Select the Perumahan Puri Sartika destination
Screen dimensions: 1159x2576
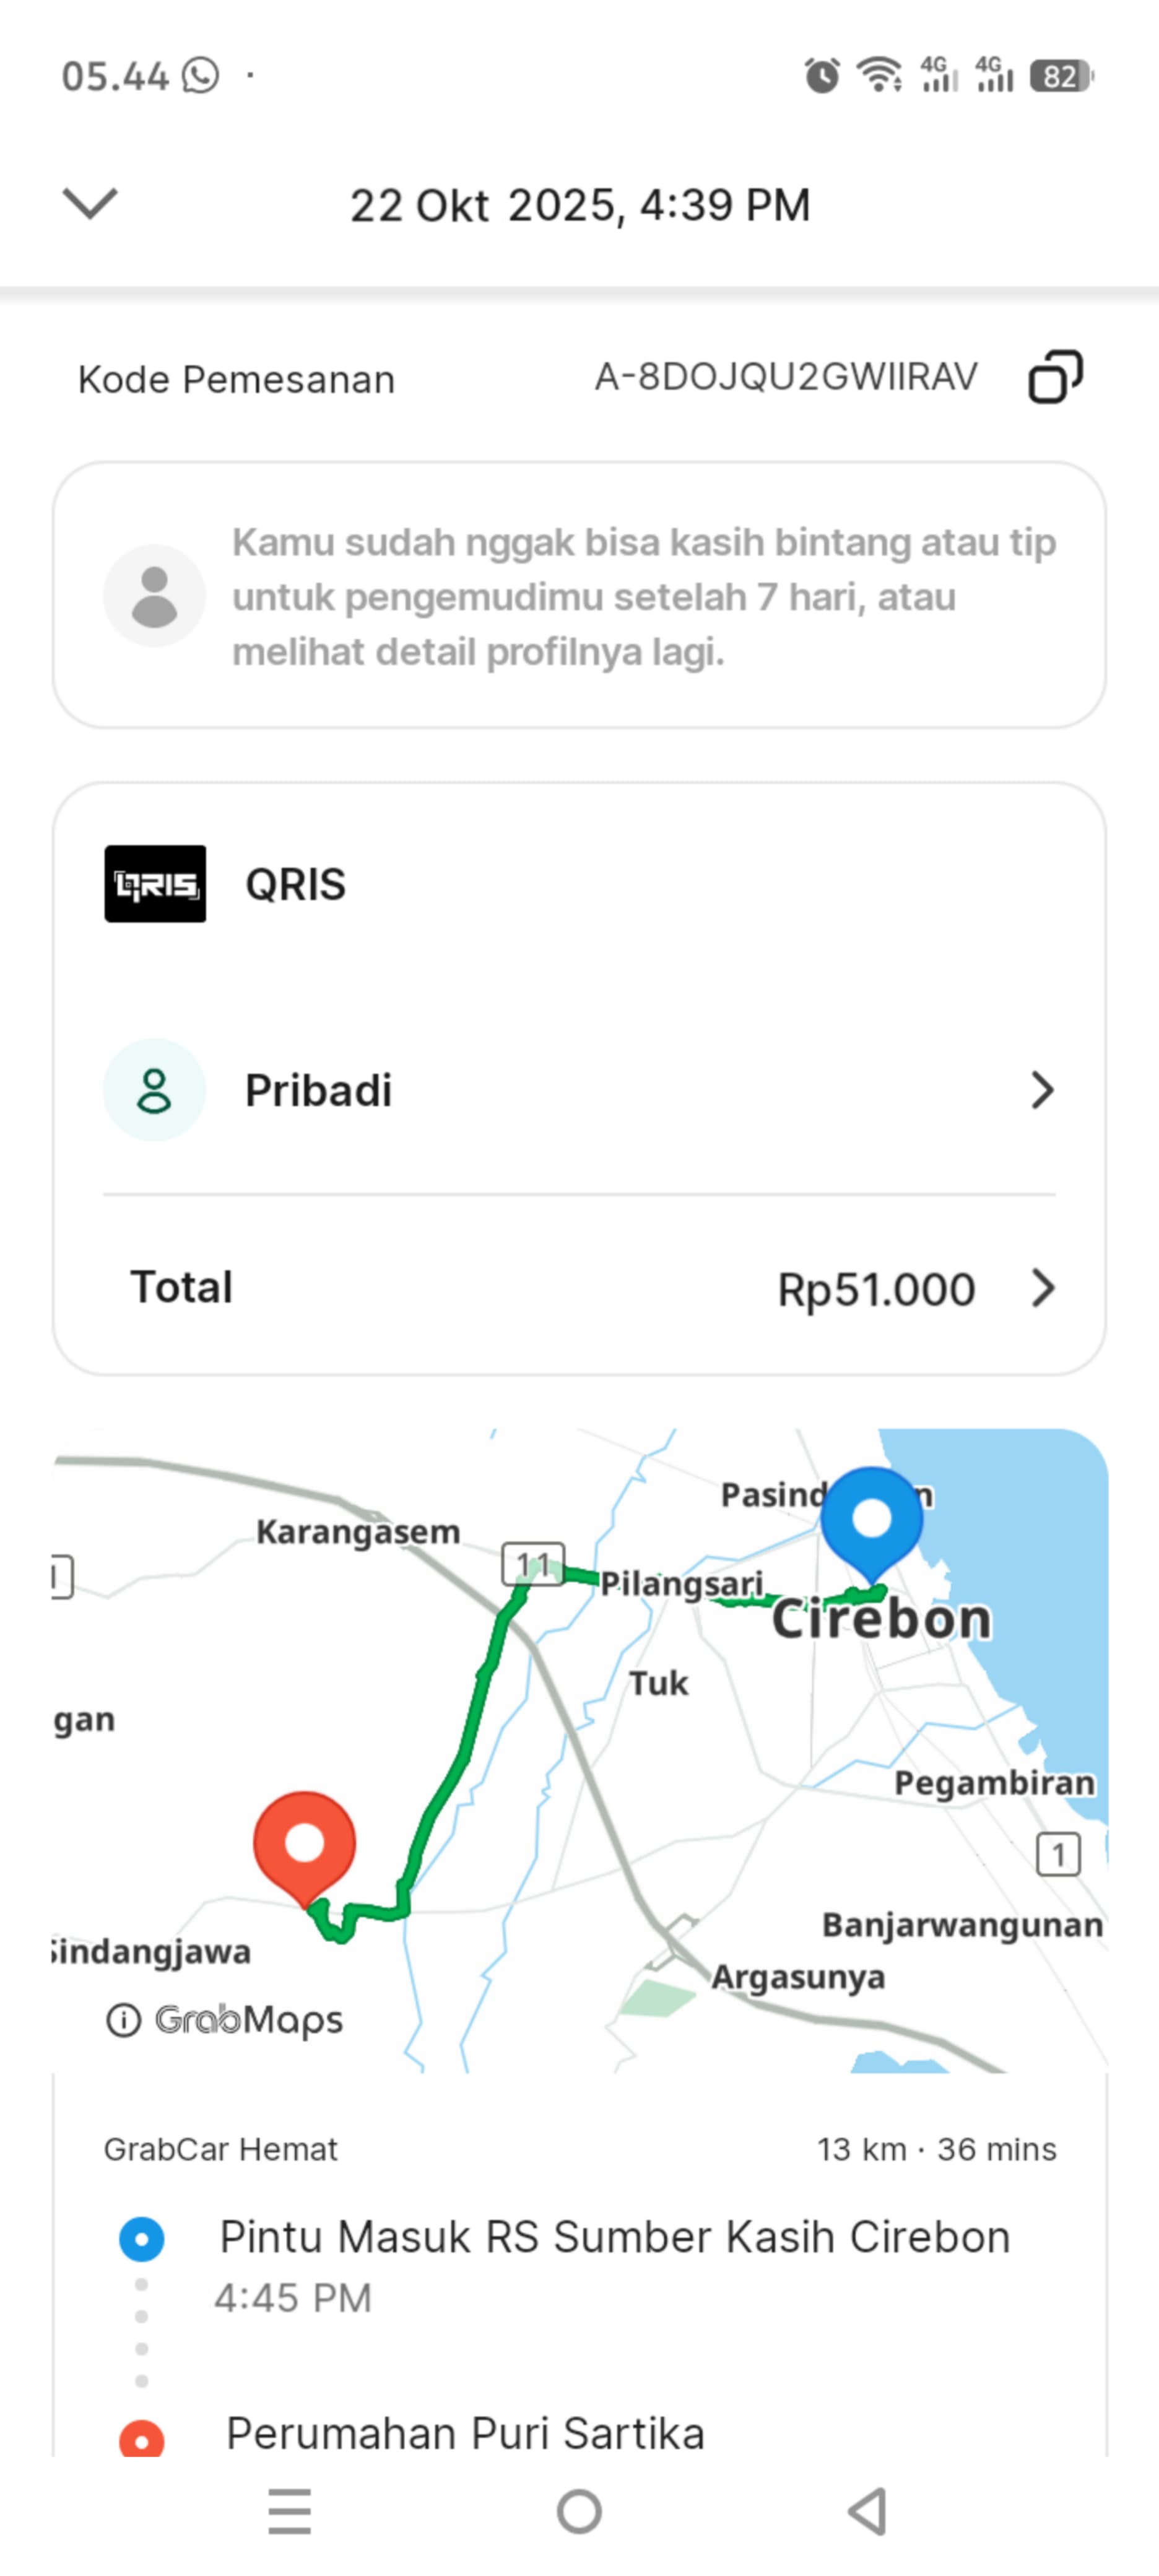[x=465, y=2434]
